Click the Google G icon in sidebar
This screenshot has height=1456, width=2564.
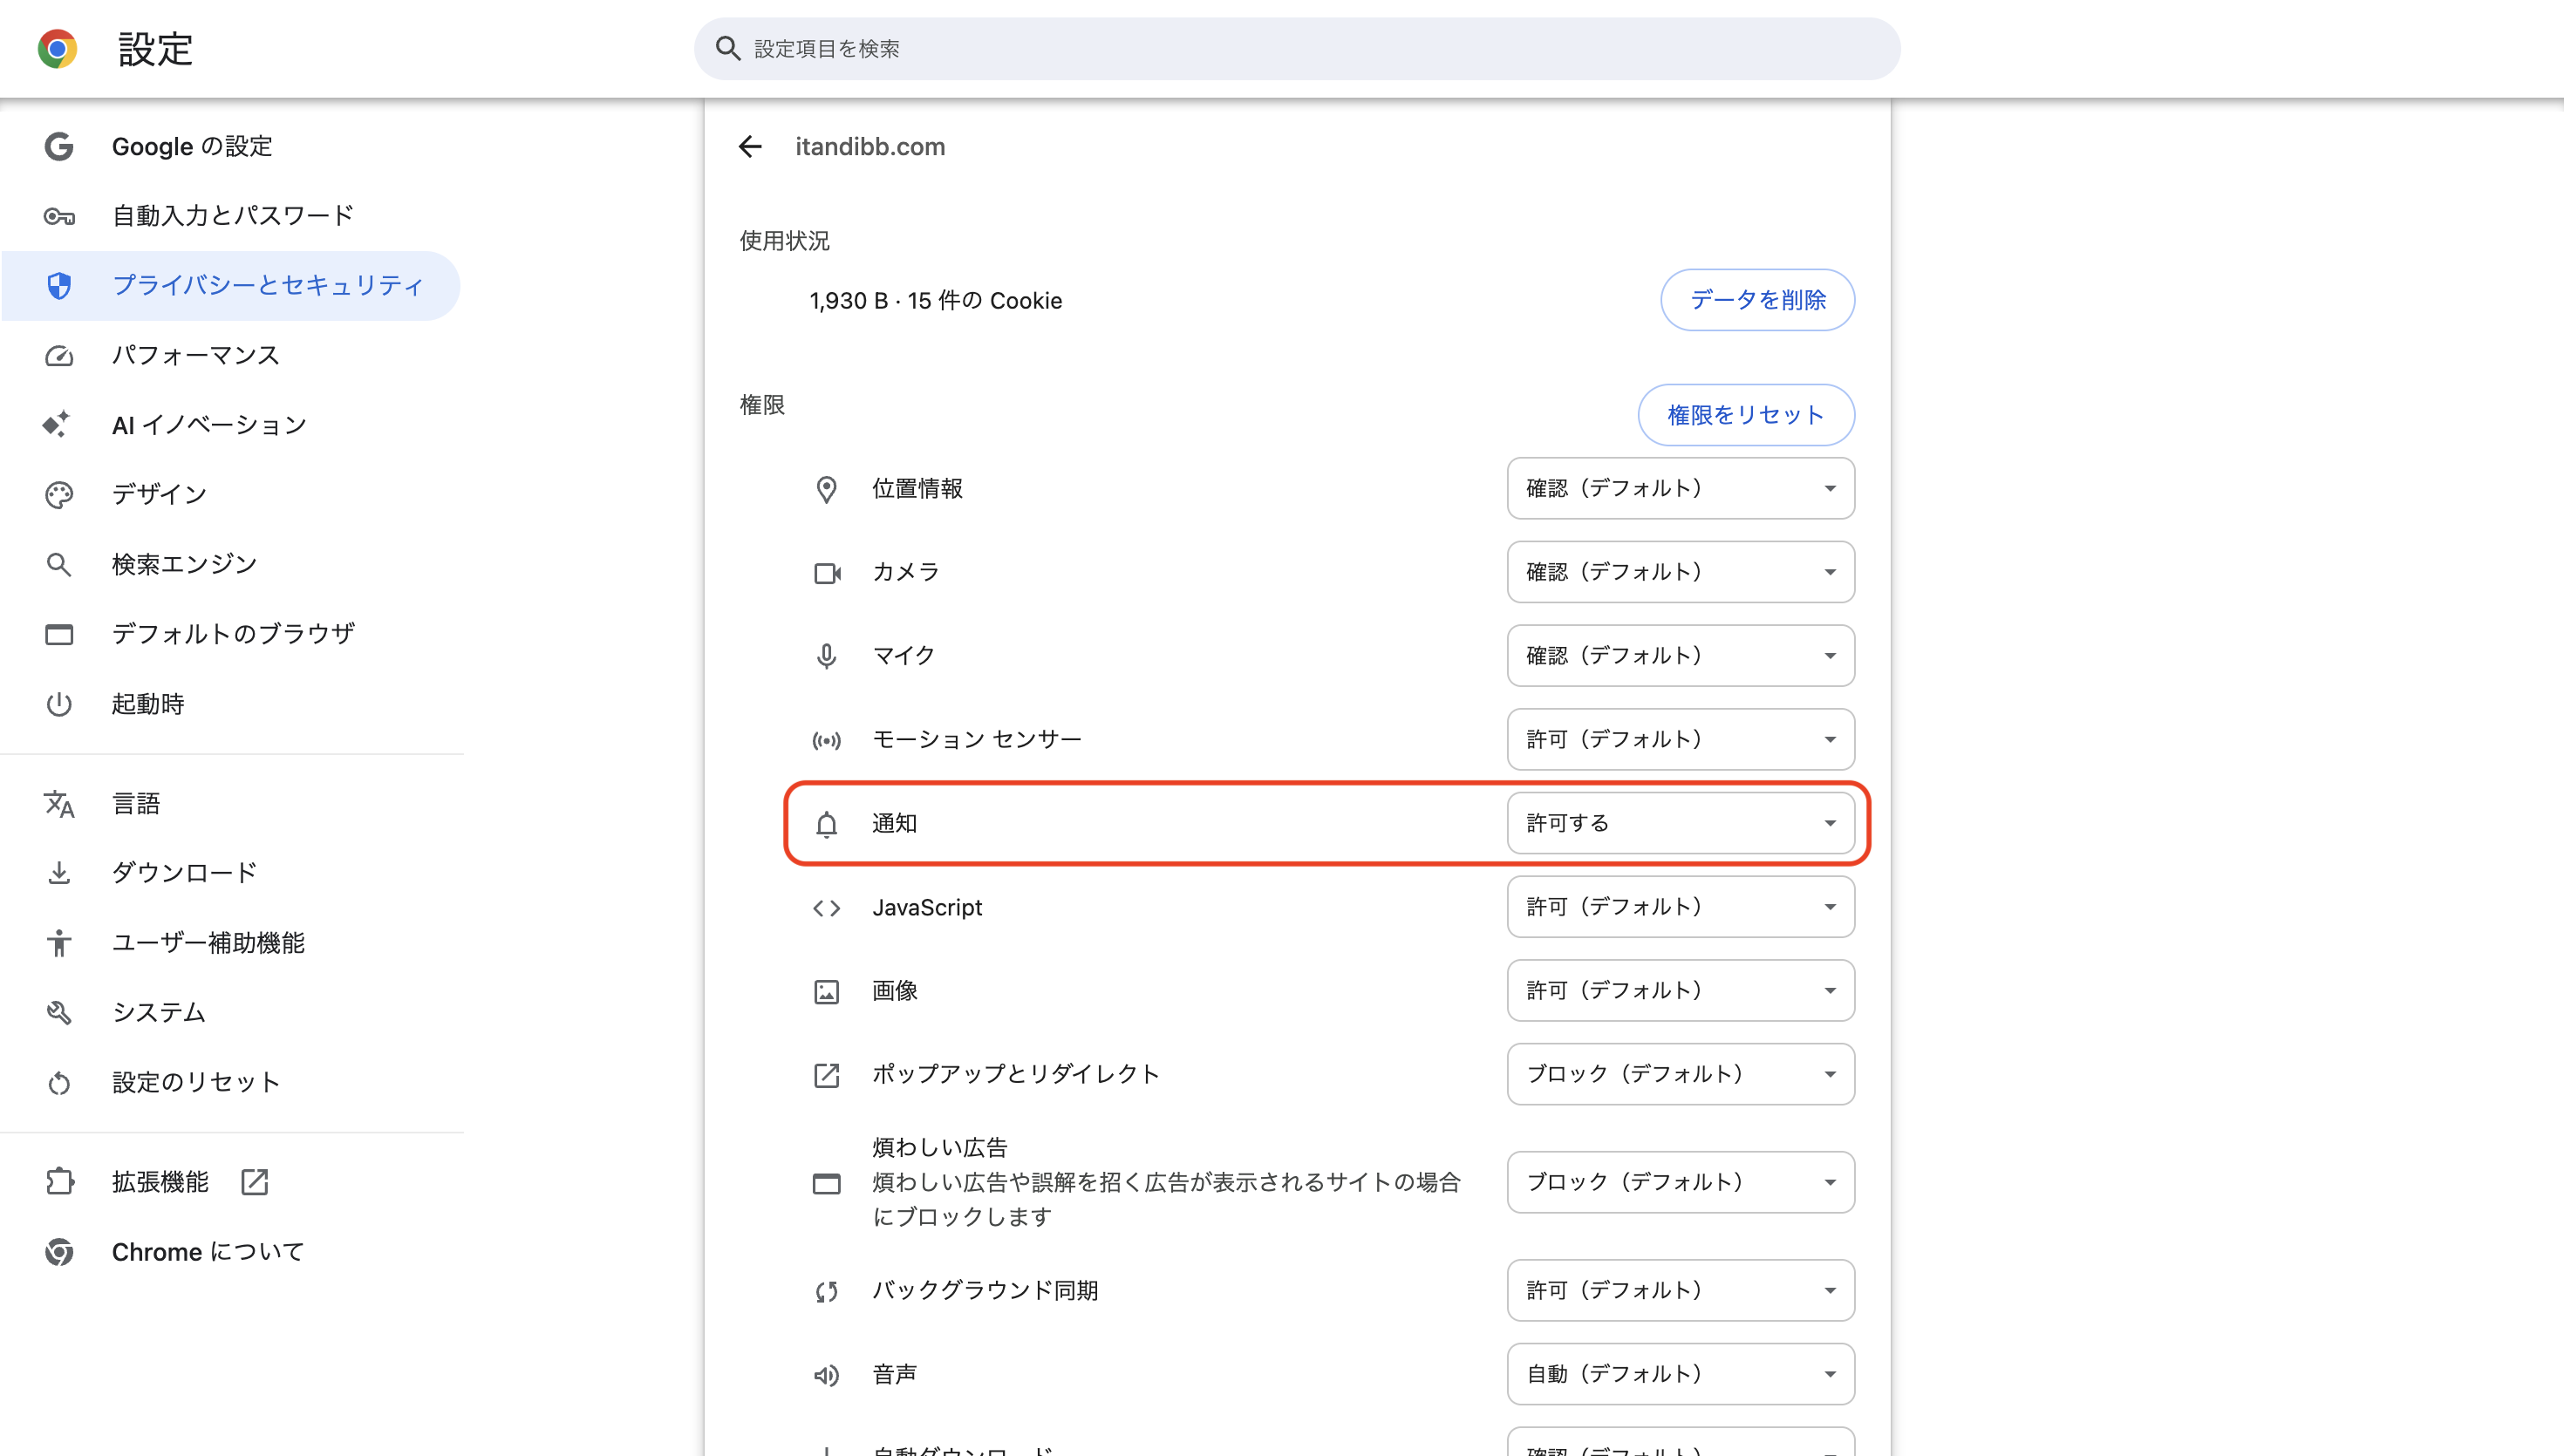click(x=59, y=146)
